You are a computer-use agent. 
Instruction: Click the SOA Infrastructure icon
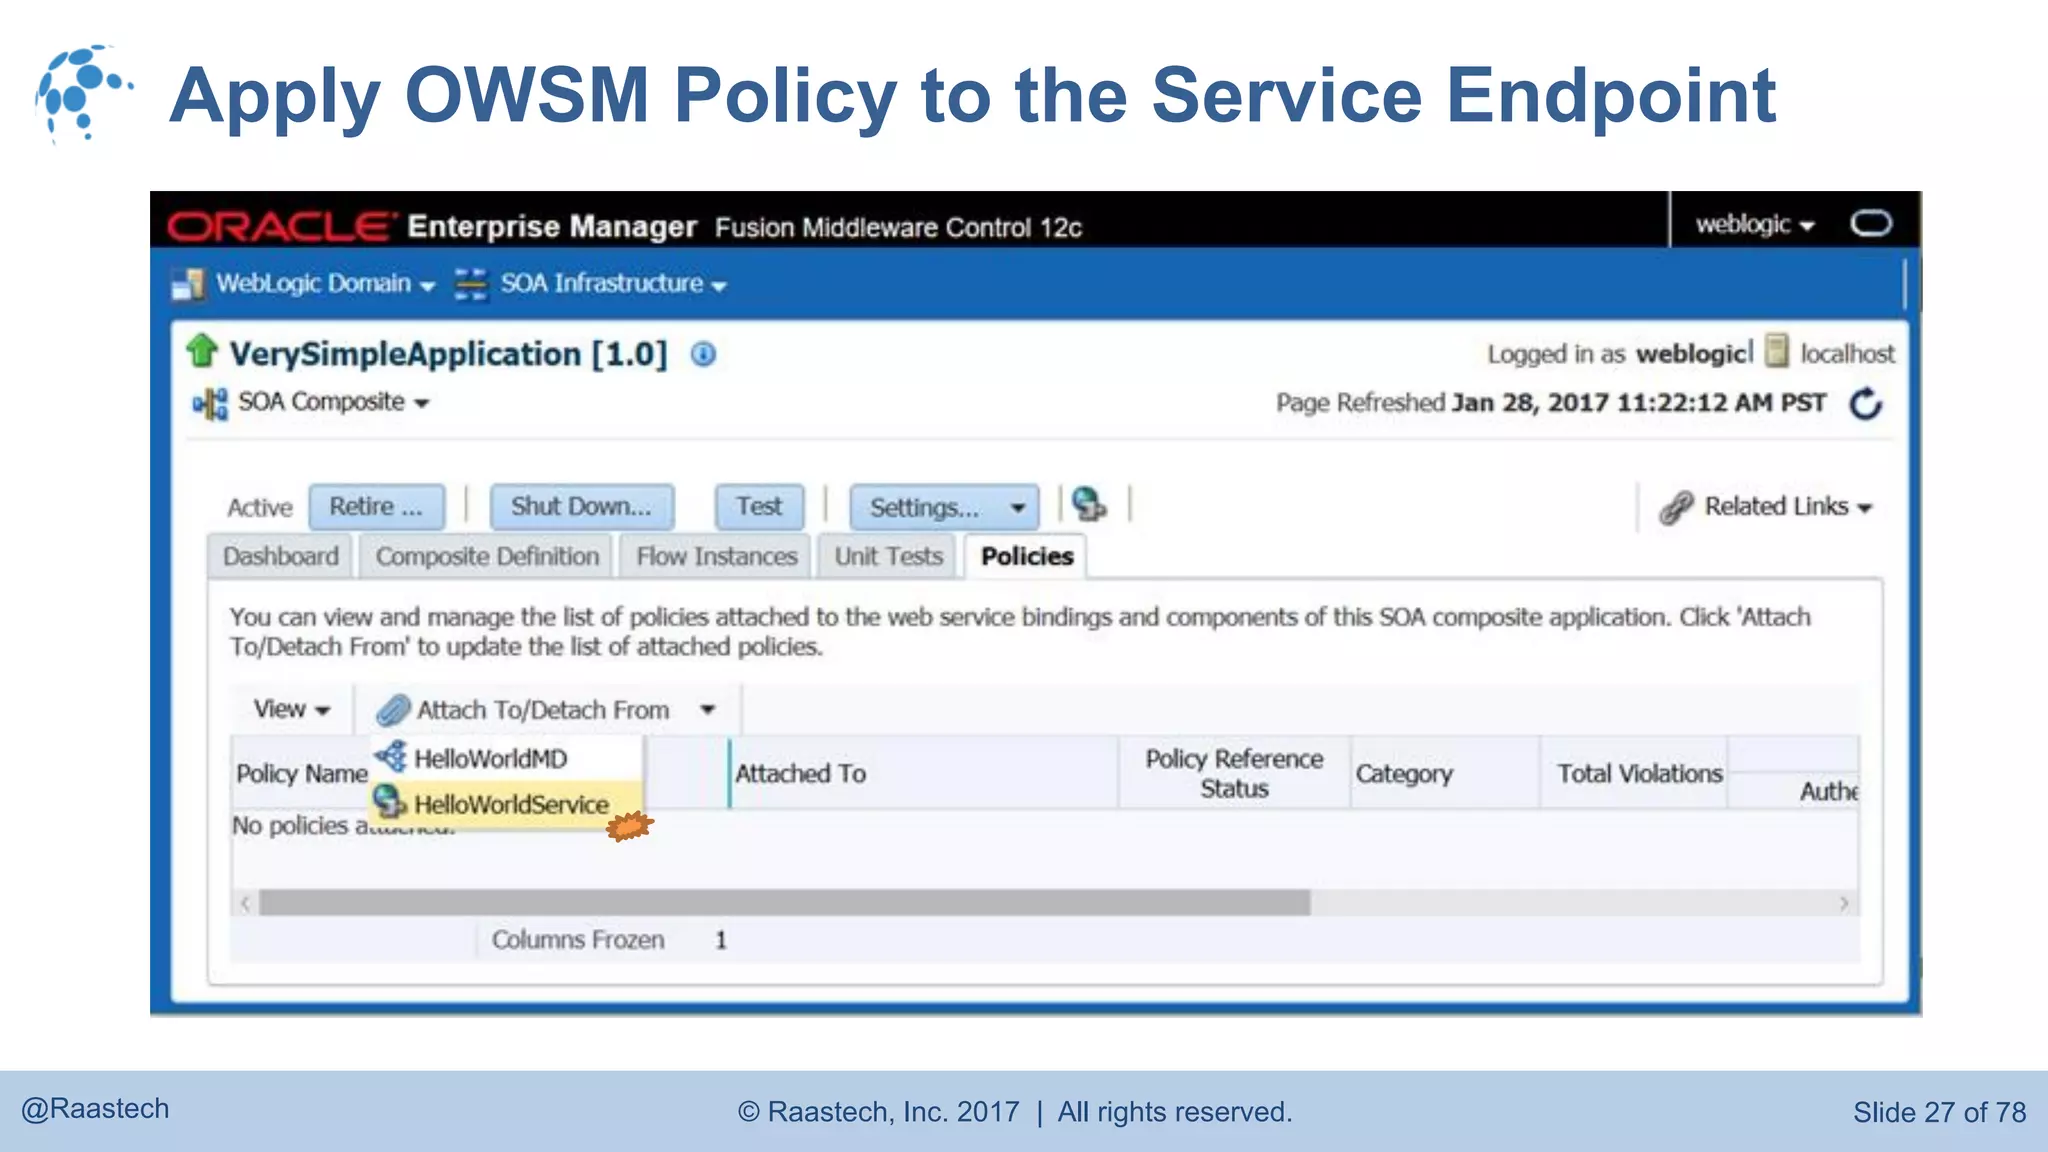click(470, 284)
